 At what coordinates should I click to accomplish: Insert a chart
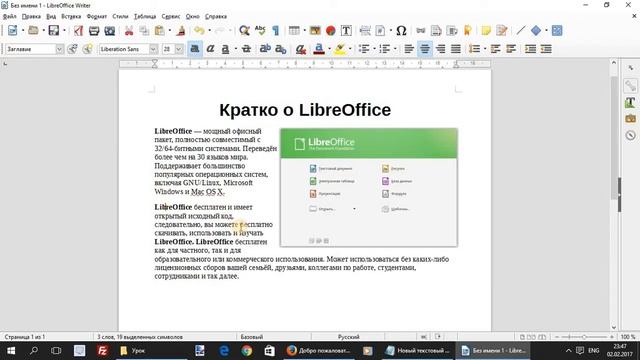click(x=331, y=31)
